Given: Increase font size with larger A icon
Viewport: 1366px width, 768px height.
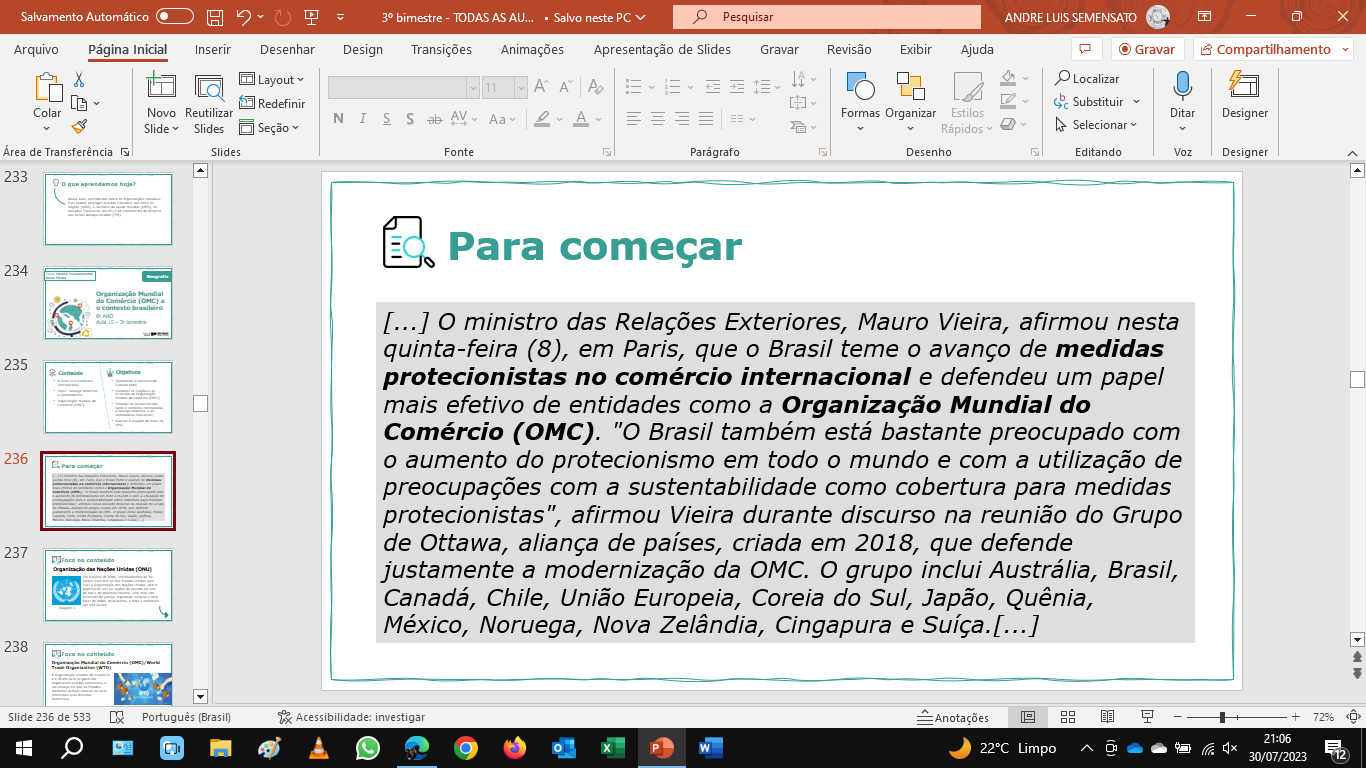Looking at the screenshot, I should pos(543,88).
